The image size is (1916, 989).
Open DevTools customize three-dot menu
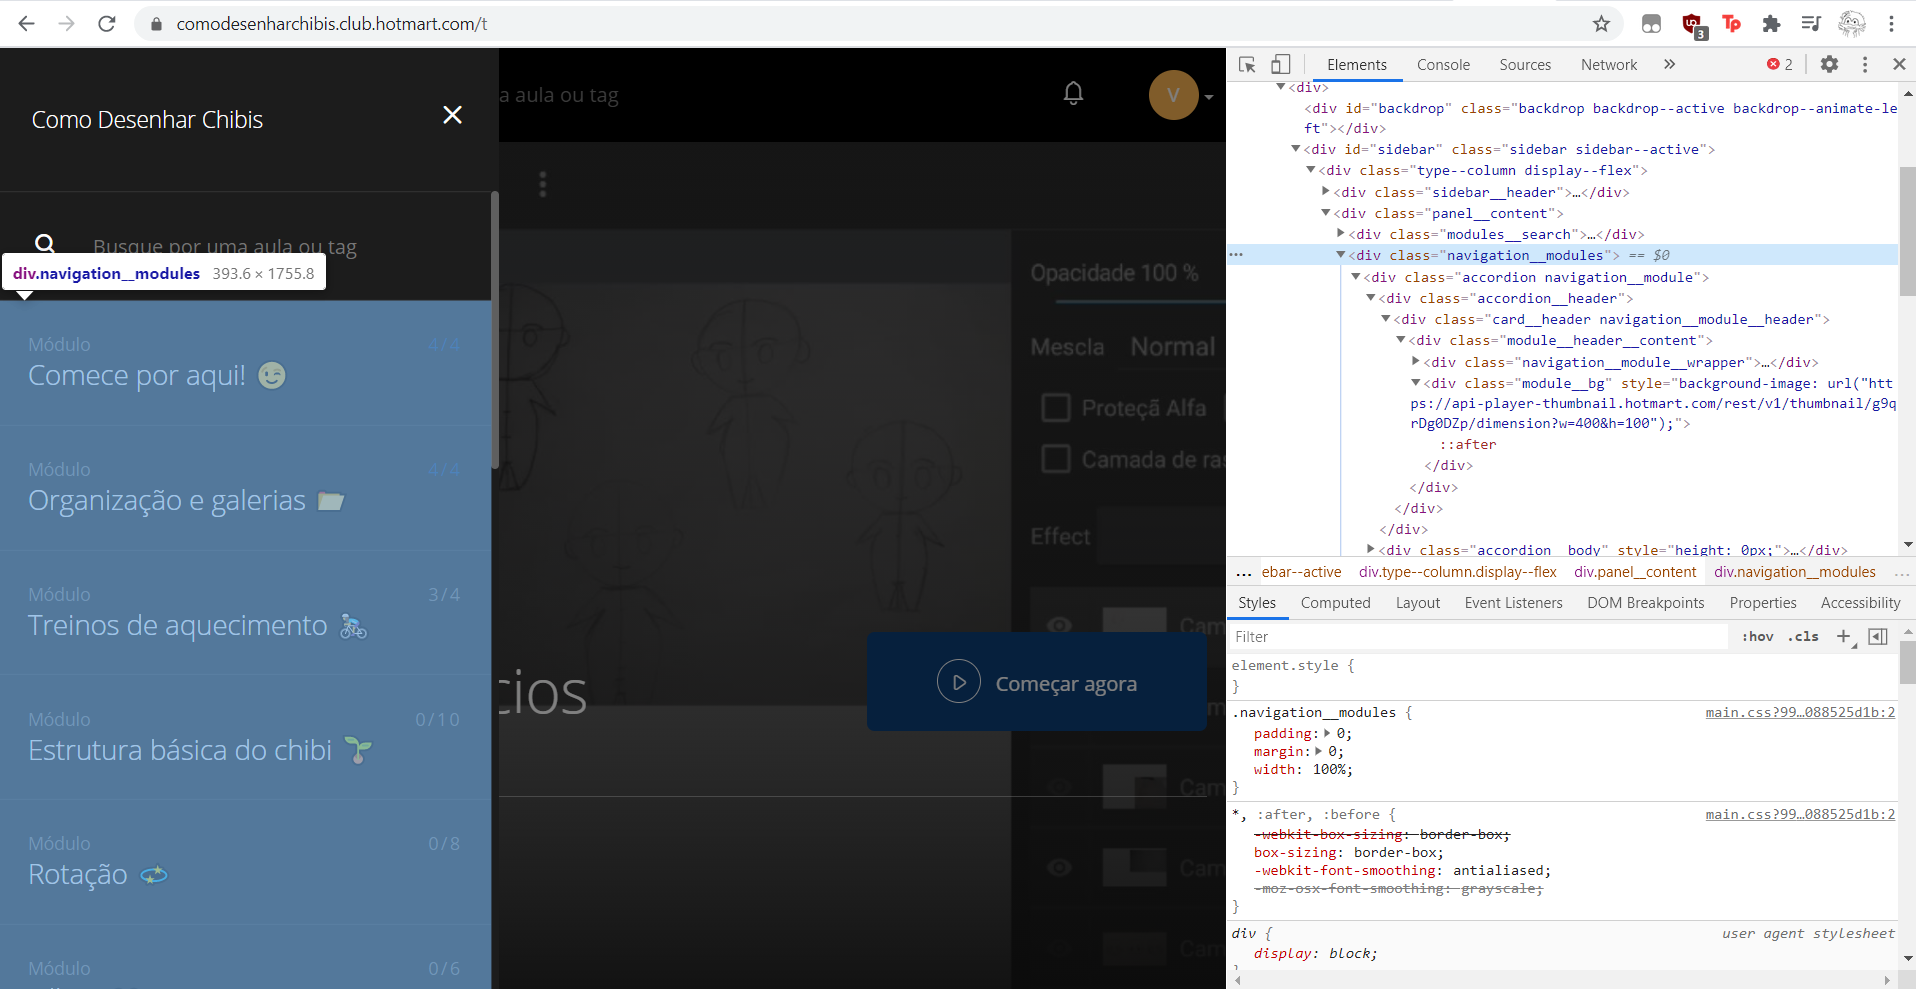point(1865,64)
